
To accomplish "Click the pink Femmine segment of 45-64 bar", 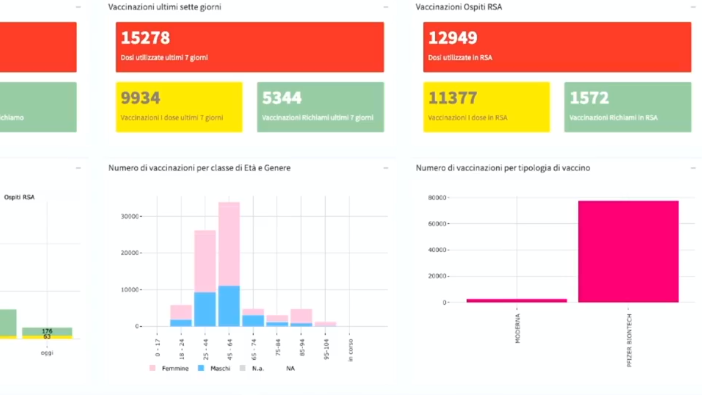I will pos(229,244).
